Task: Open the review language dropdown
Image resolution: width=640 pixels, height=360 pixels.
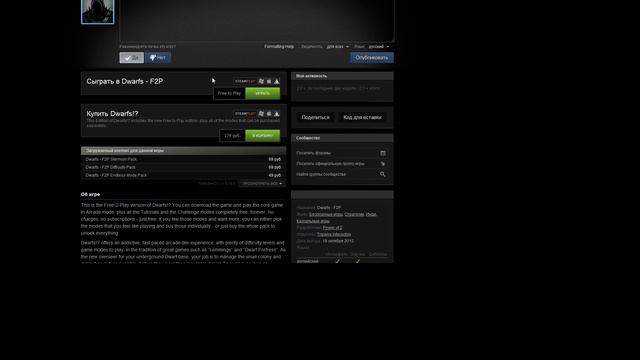Action: [x=379, y=47]
